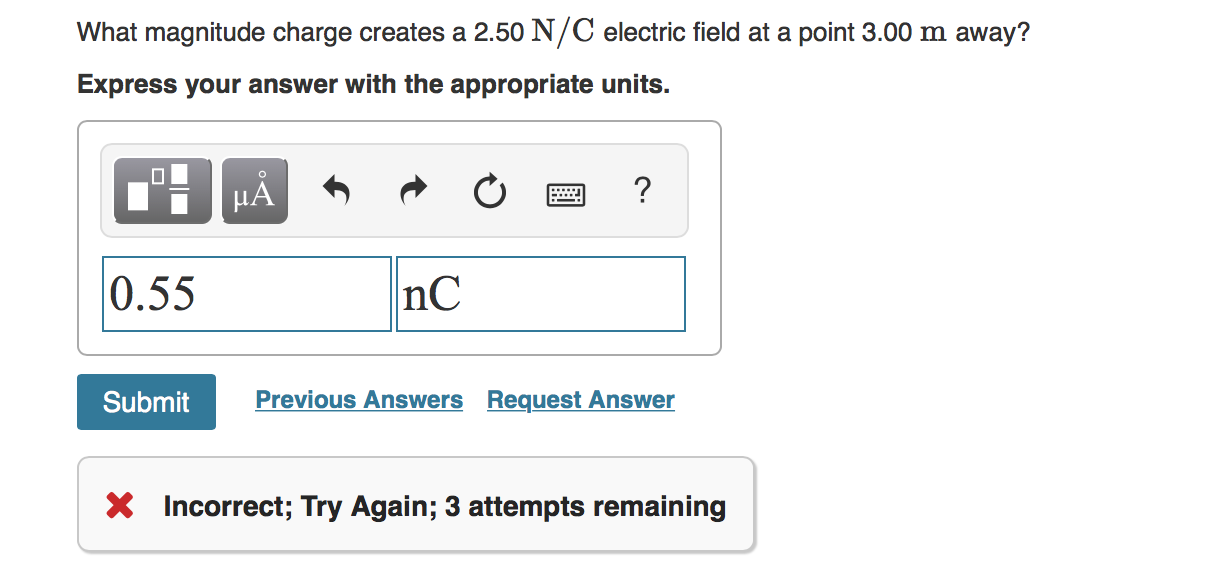Open Previous Answers
The image size is (1222, 584).
click(359, 399)
